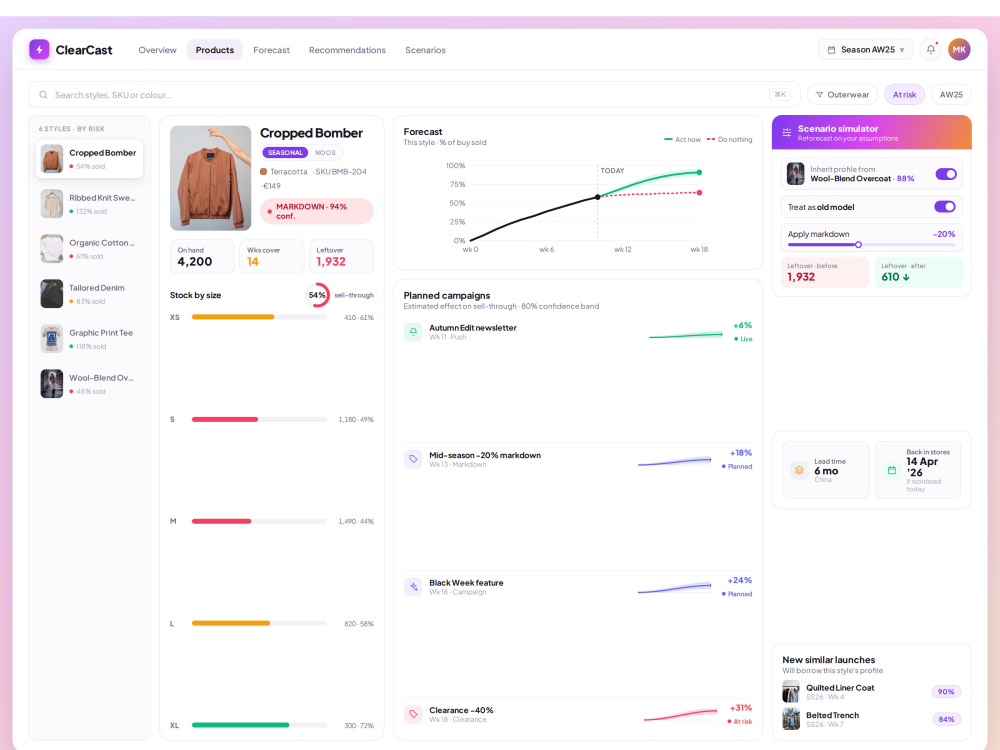Click the funnel icon in Outerwear filter
Image resolution: width=1000 pixels, height=750 pixels.
tap(820, 94)
